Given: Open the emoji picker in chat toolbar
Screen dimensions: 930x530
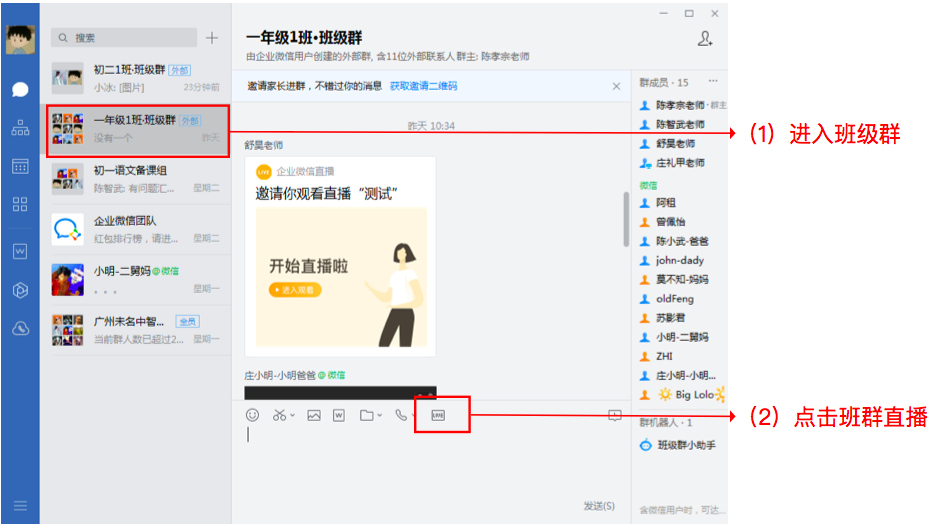Looking at the screenshot, I should [x=252, y=415].
